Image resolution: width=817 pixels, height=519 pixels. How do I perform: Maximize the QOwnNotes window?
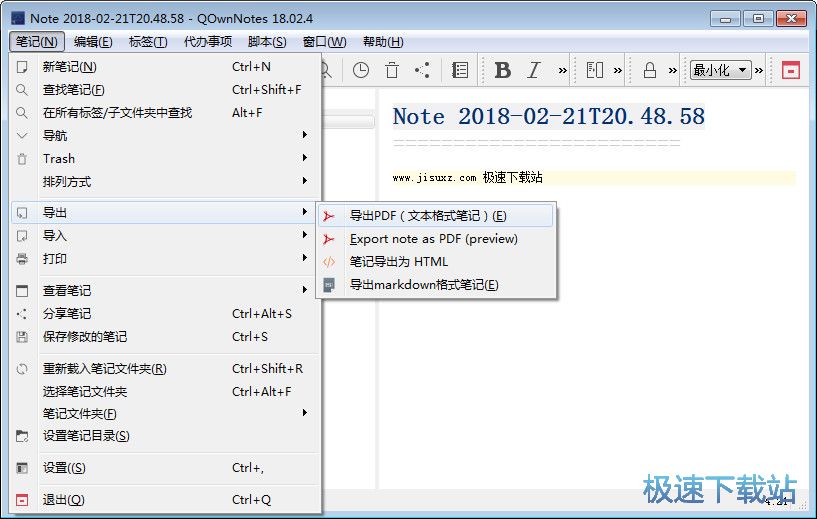click(758, 19)
